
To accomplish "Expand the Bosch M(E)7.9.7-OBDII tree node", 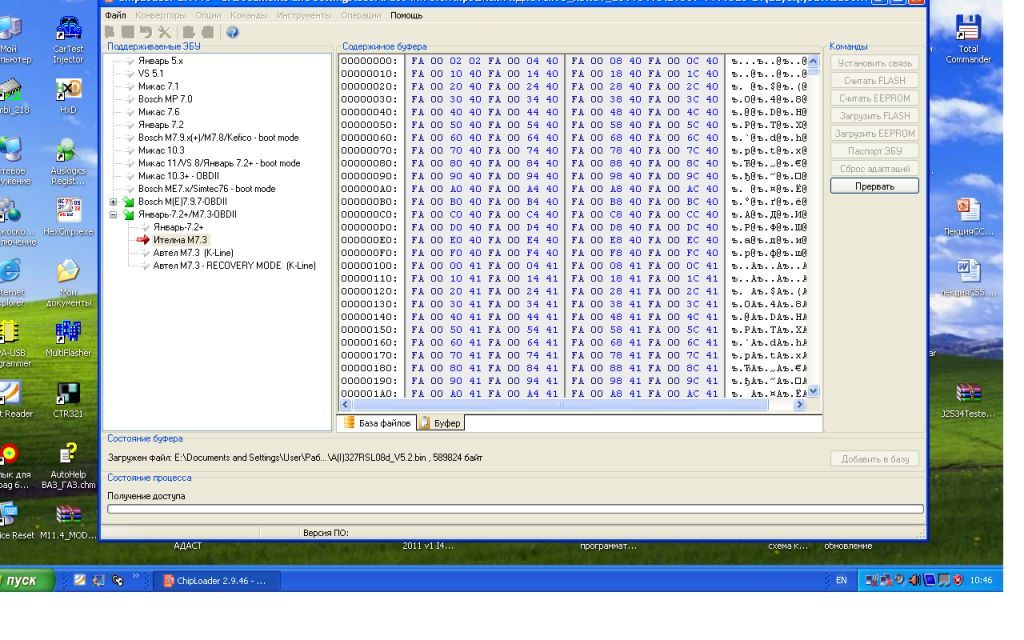I will [113, 202].
